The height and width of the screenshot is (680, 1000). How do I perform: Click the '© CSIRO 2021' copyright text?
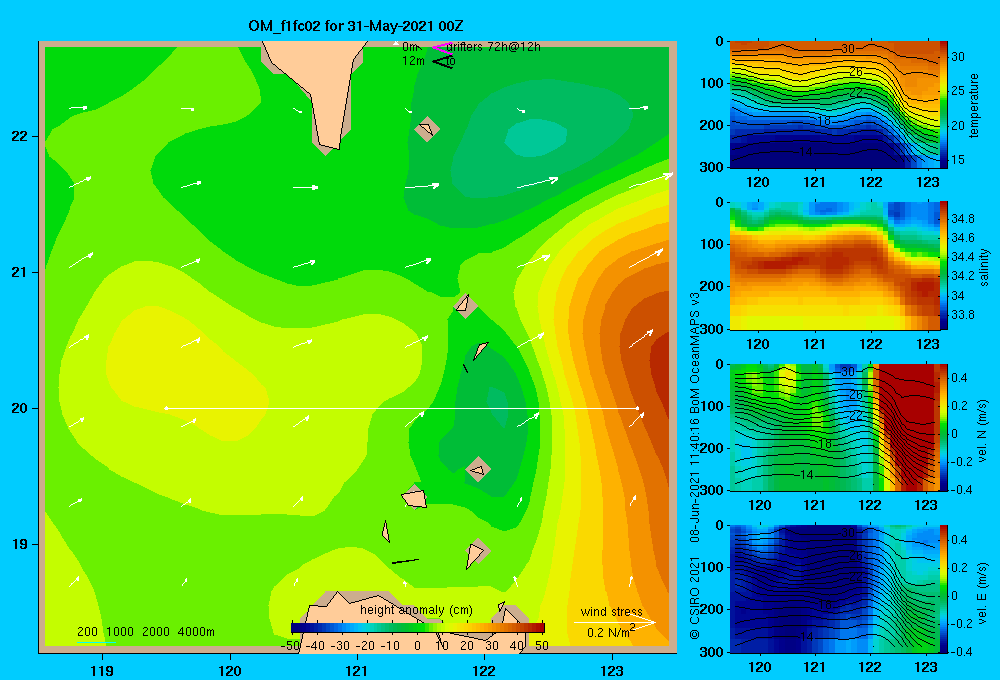[x=695, y=598]
